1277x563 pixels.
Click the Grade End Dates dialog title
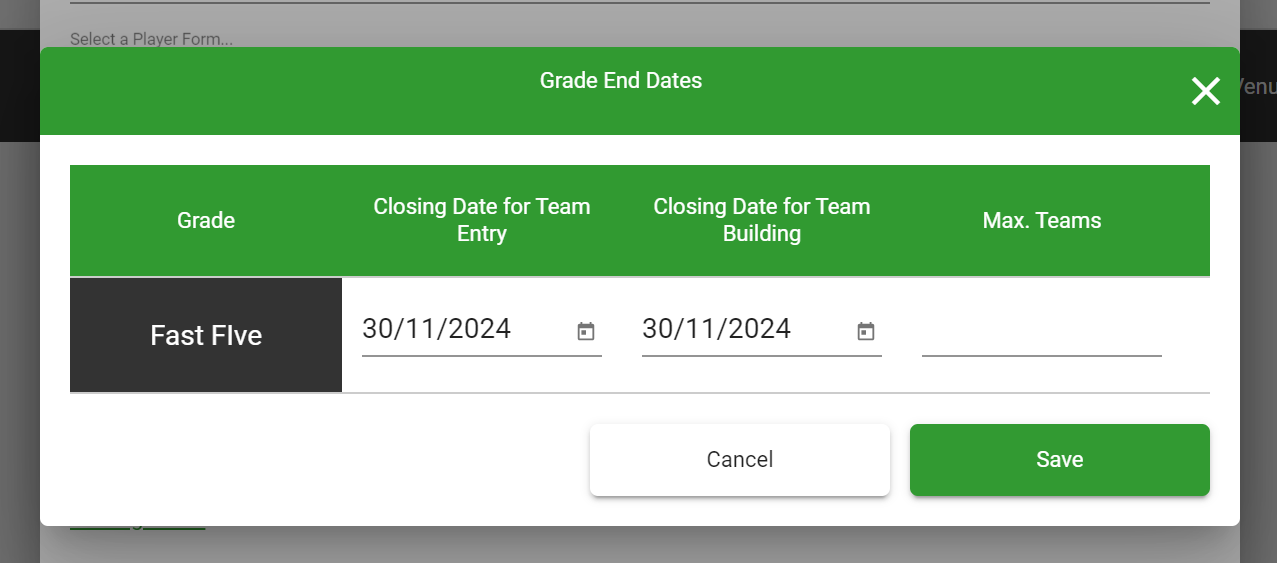(x=621, y=81)
